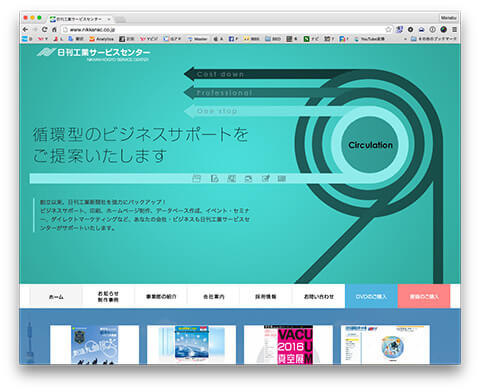Click the third small icon on light bar
This screenshot has width=480, height=392.
[x=231, y=179]
